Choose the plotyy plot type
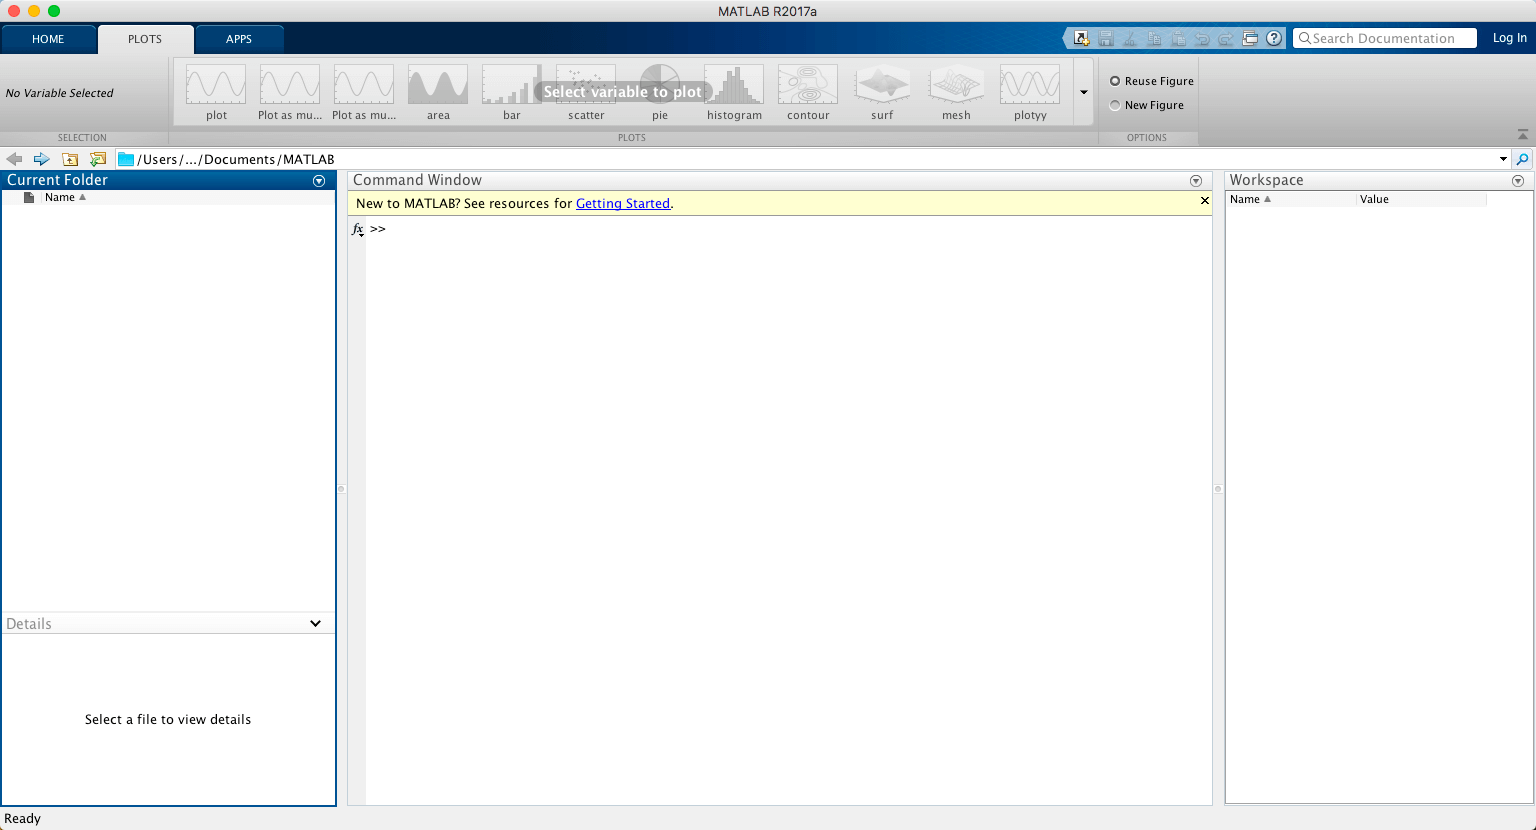This screenshot has height=830, width=1536. point(1030,93)
